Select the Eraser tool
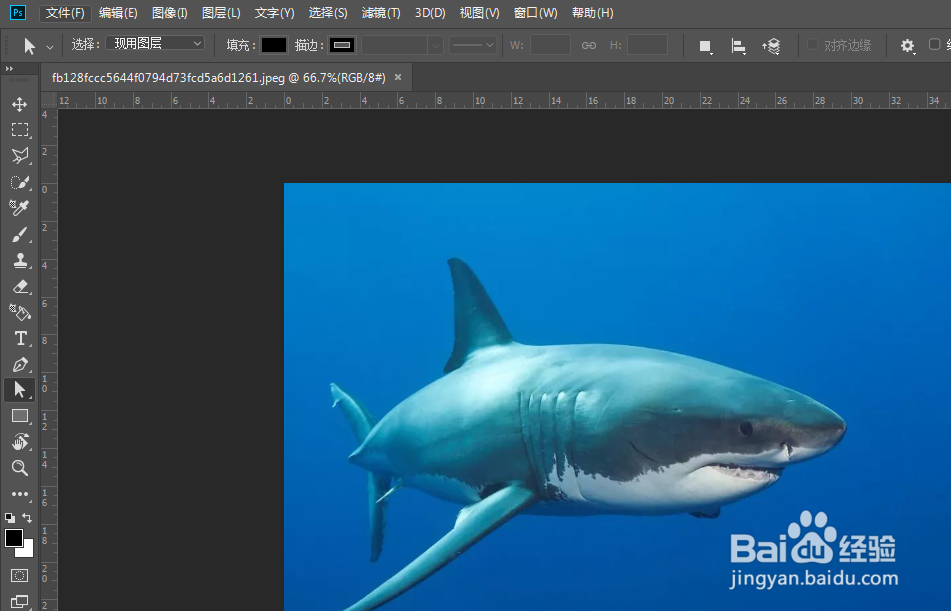This screenshot has height=611, width=951. click(x=19, y=286)
